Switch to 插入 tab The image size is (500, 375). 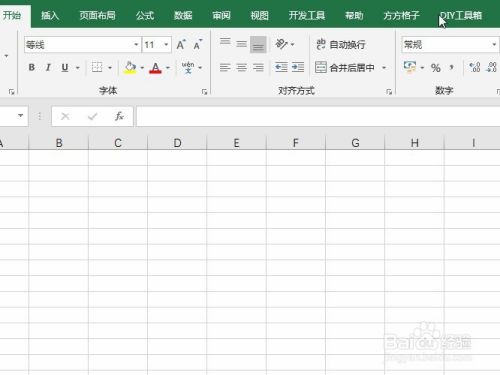(x=50, y=15)
